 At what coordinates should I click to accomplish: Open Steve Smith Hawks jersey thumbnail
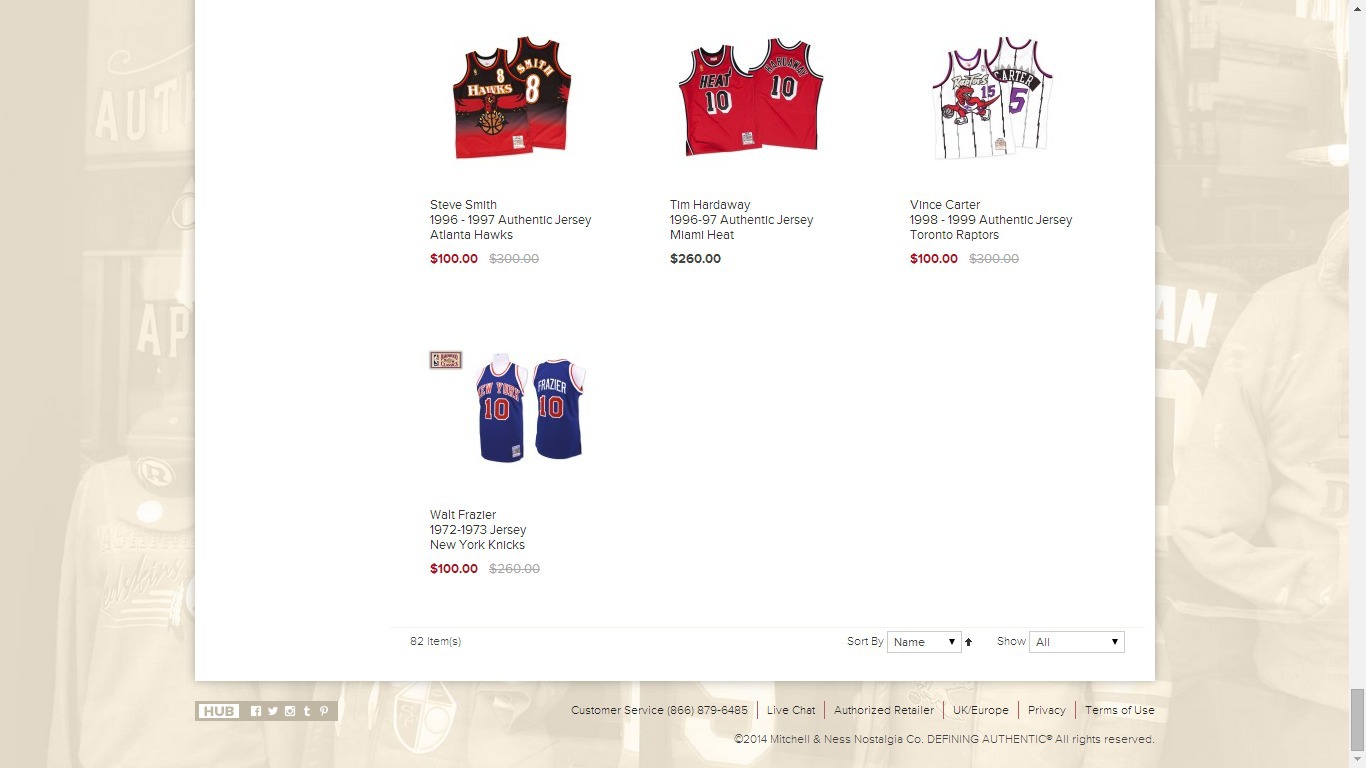[x=512, y=98]
